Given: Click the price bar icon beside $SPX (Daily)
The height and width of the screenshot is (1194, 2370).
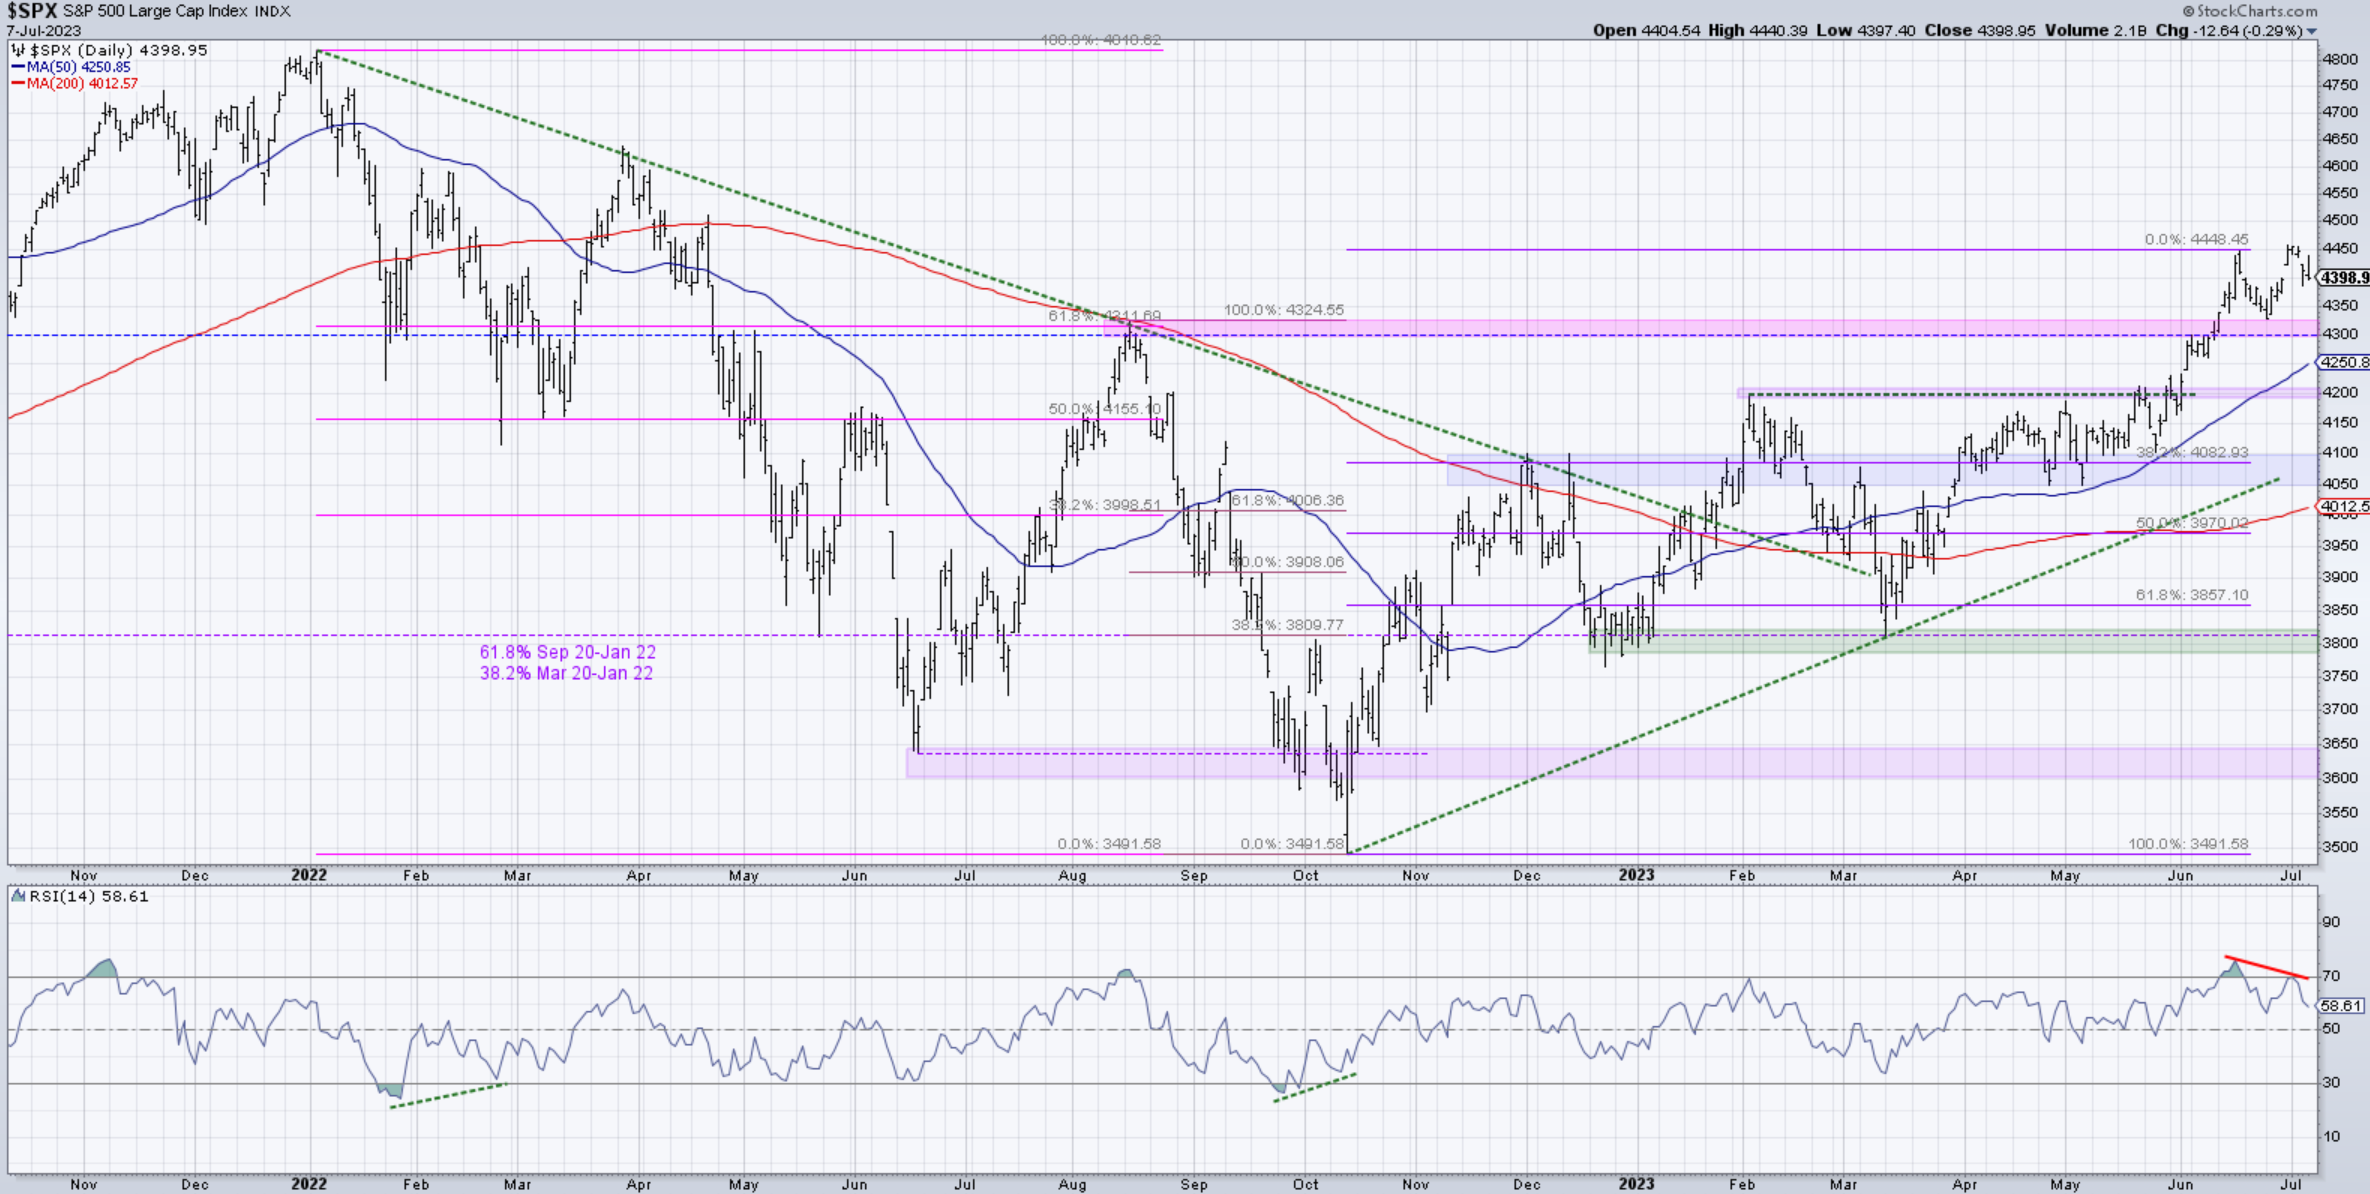Looking at the screenshot, I should click(x=18, y=50).
